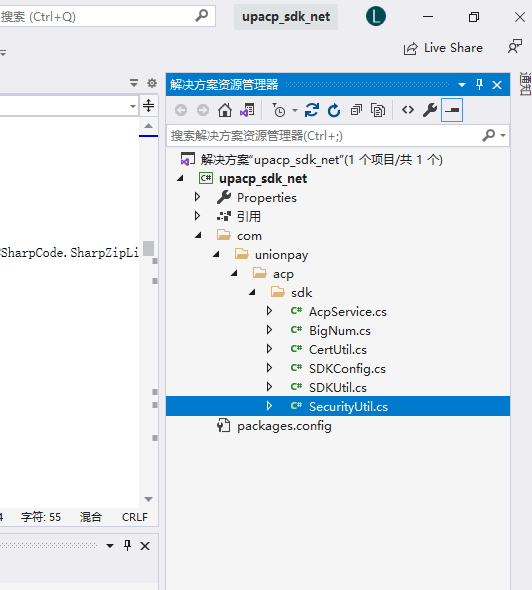Screen dimensions: 532x590
Task: Expand SecurityUtil.cs file node
Action: 269,405
